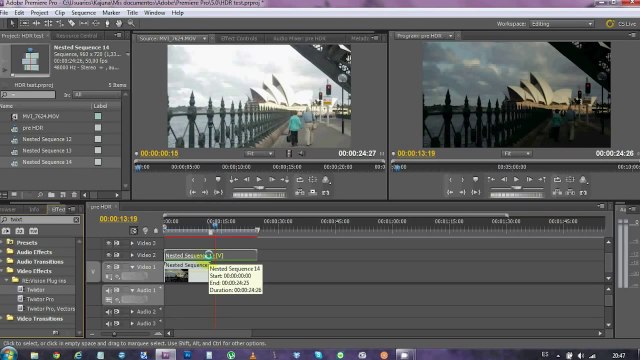Open the File menu
The width and height of the screenshot is (640, 360).
pyautogui.click(x=4, y=13)
